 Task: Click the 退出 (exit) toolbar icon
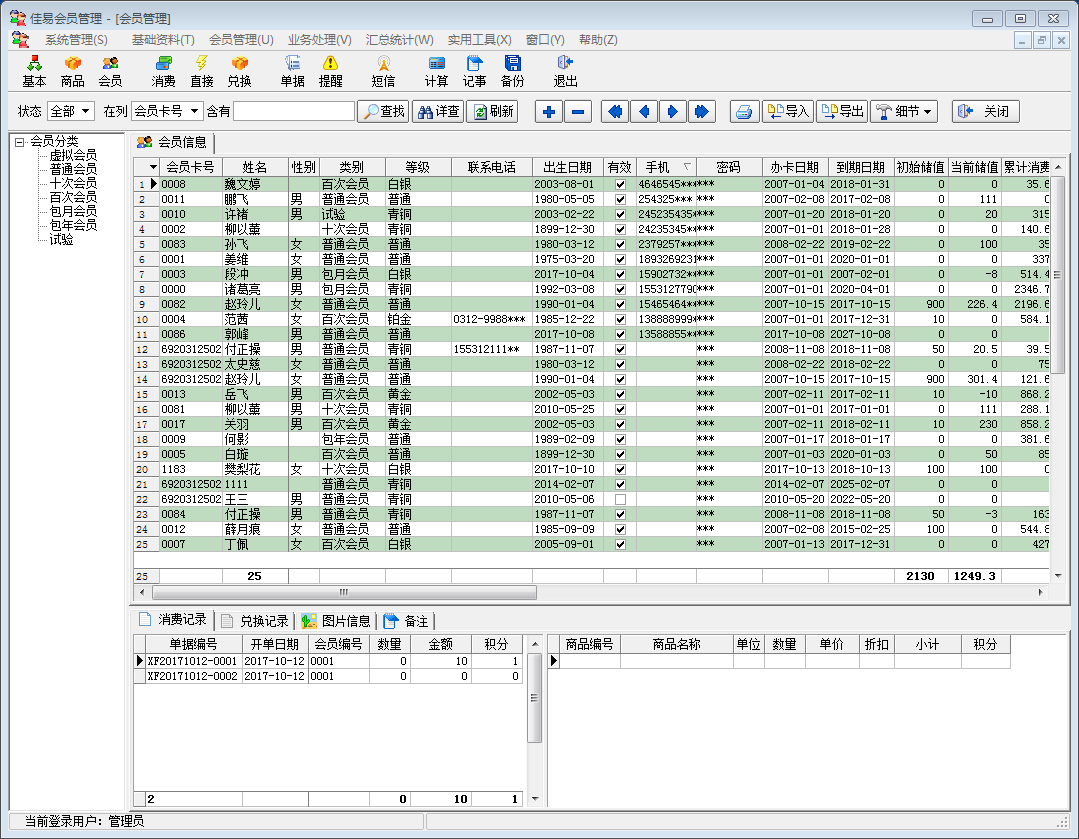point(565,71)
